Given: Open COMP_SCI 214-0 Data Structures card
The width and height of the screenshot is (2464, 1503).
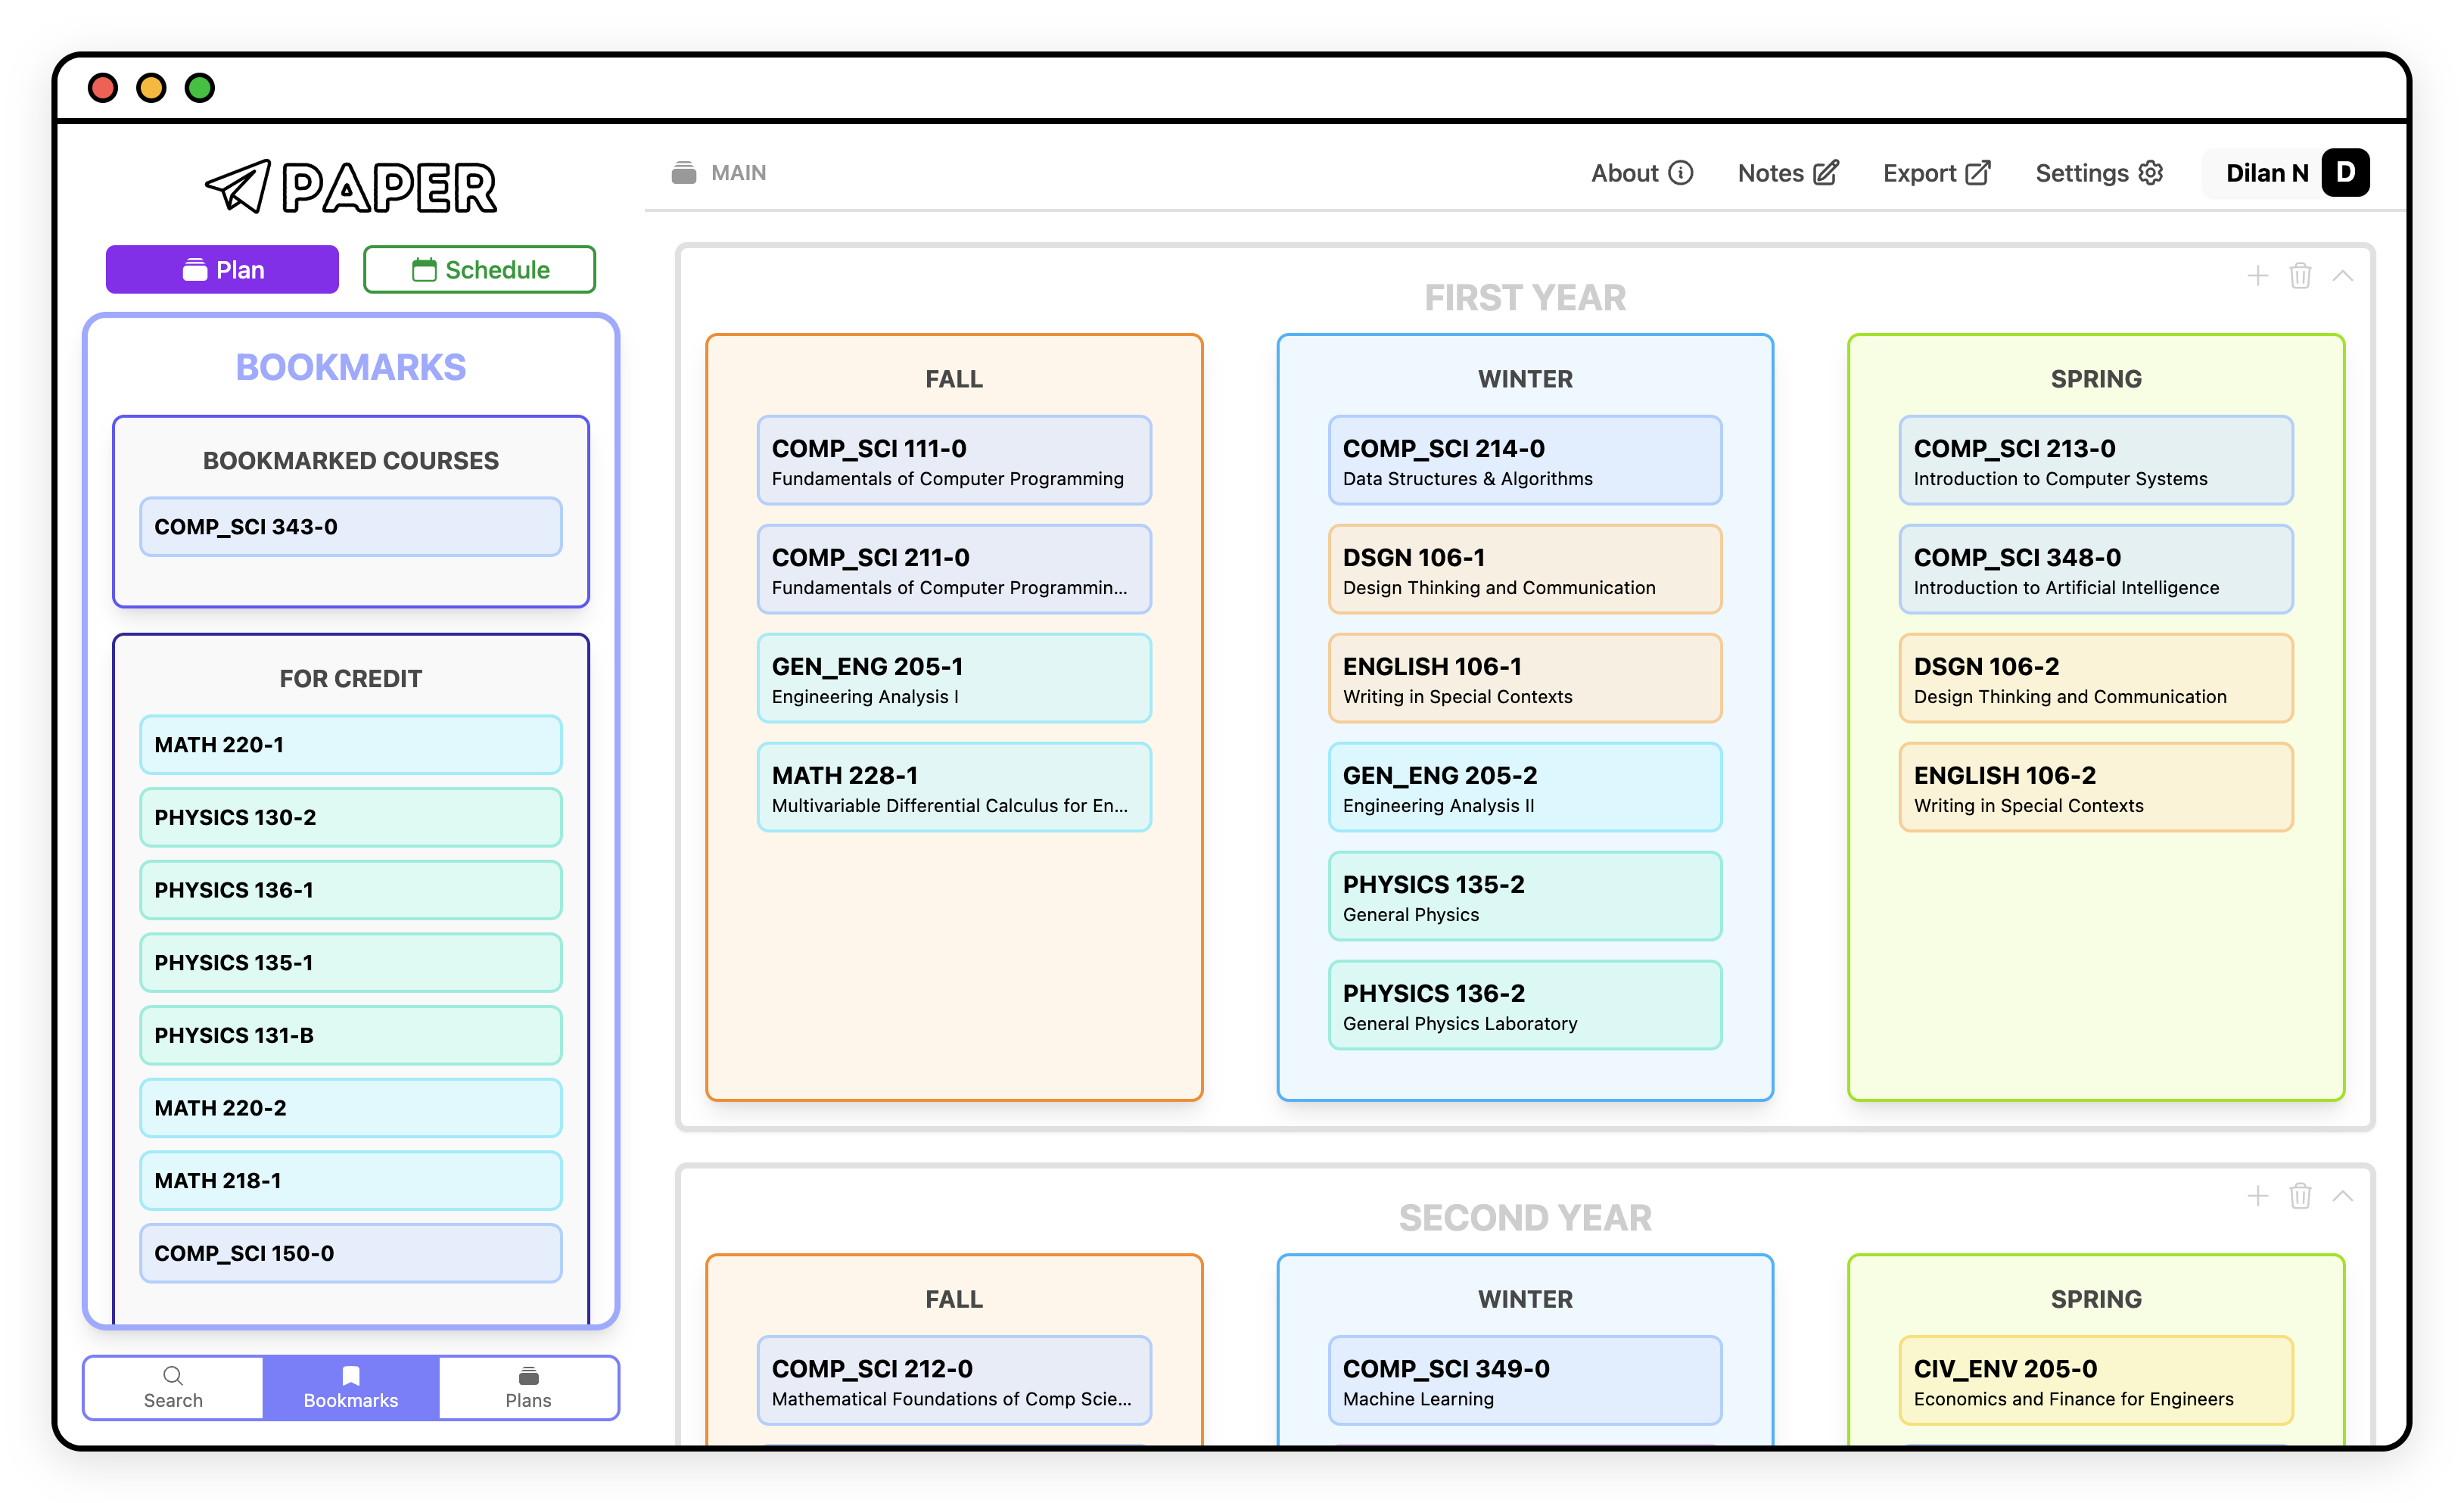Looking at the screenshot, I should click(1524, 461).
